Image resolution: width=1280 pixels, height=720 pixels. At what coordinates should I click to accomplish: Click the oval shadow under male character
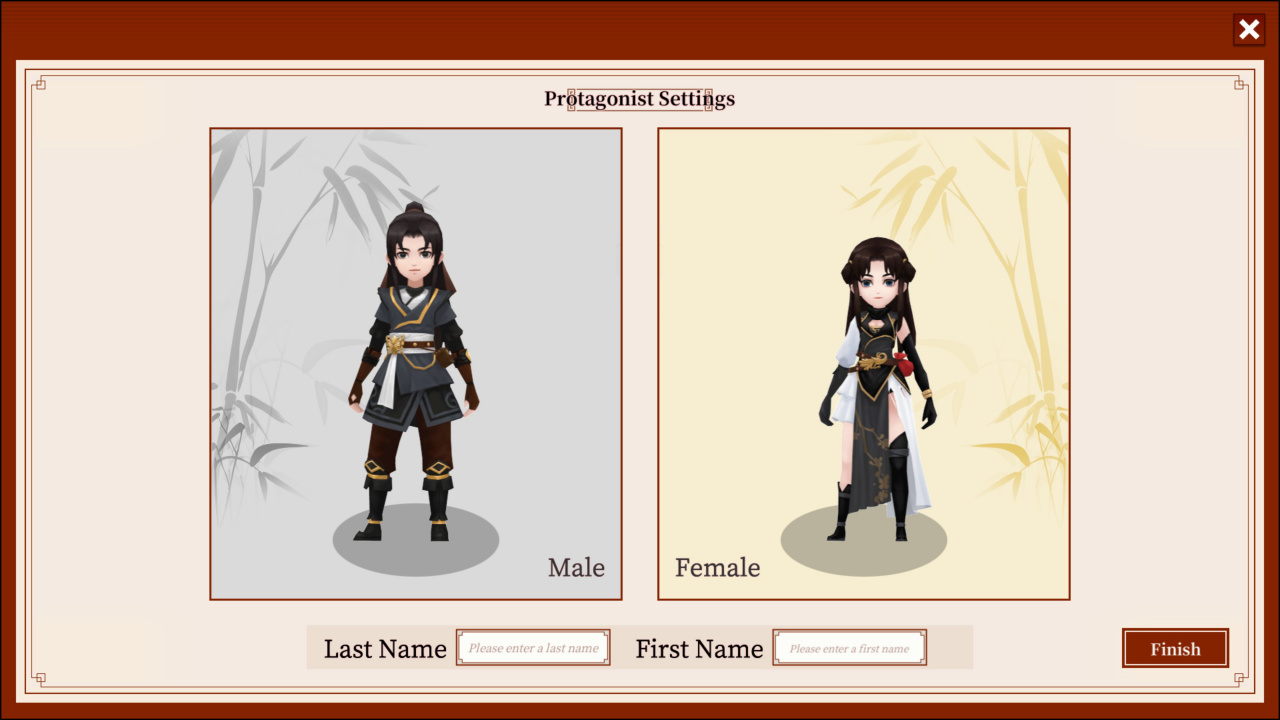pos(416,541)
